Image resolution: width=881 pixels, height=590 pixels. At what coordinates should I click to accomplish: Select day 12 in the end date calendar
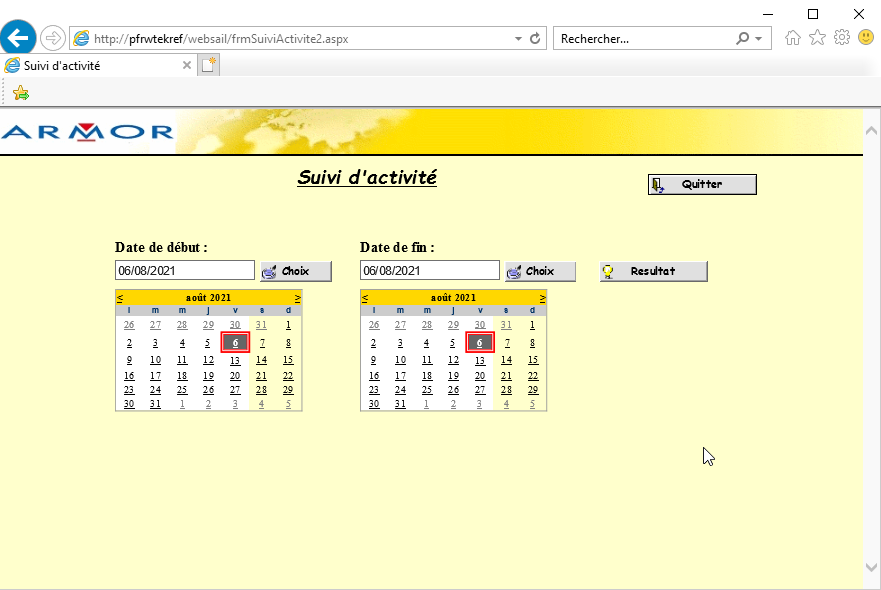coord(453,360)
